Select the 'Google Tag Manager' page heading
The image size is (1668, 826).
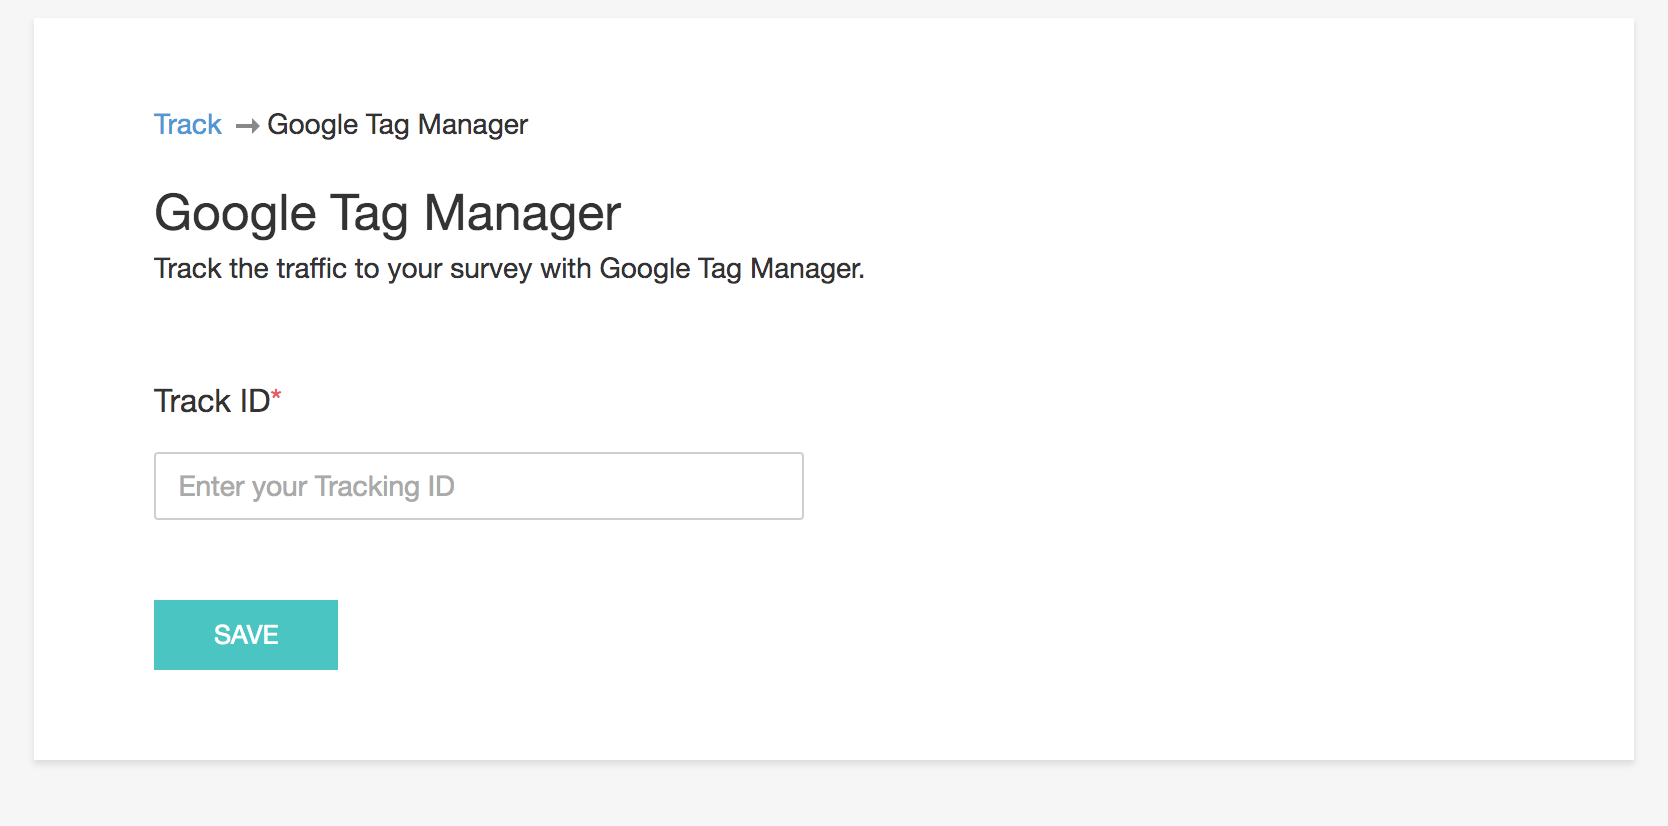coord(388,213)
